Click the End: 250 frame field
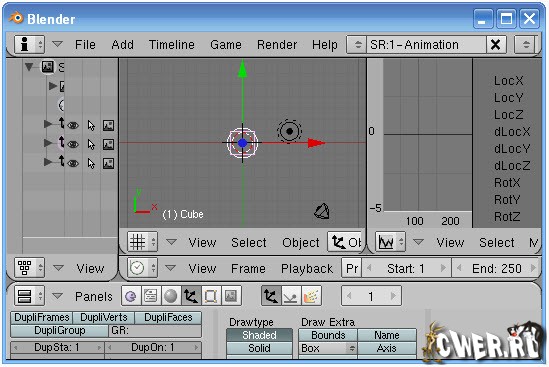This screenshot has width=549, height=367. pyautogui.click(x=496, y=269)
